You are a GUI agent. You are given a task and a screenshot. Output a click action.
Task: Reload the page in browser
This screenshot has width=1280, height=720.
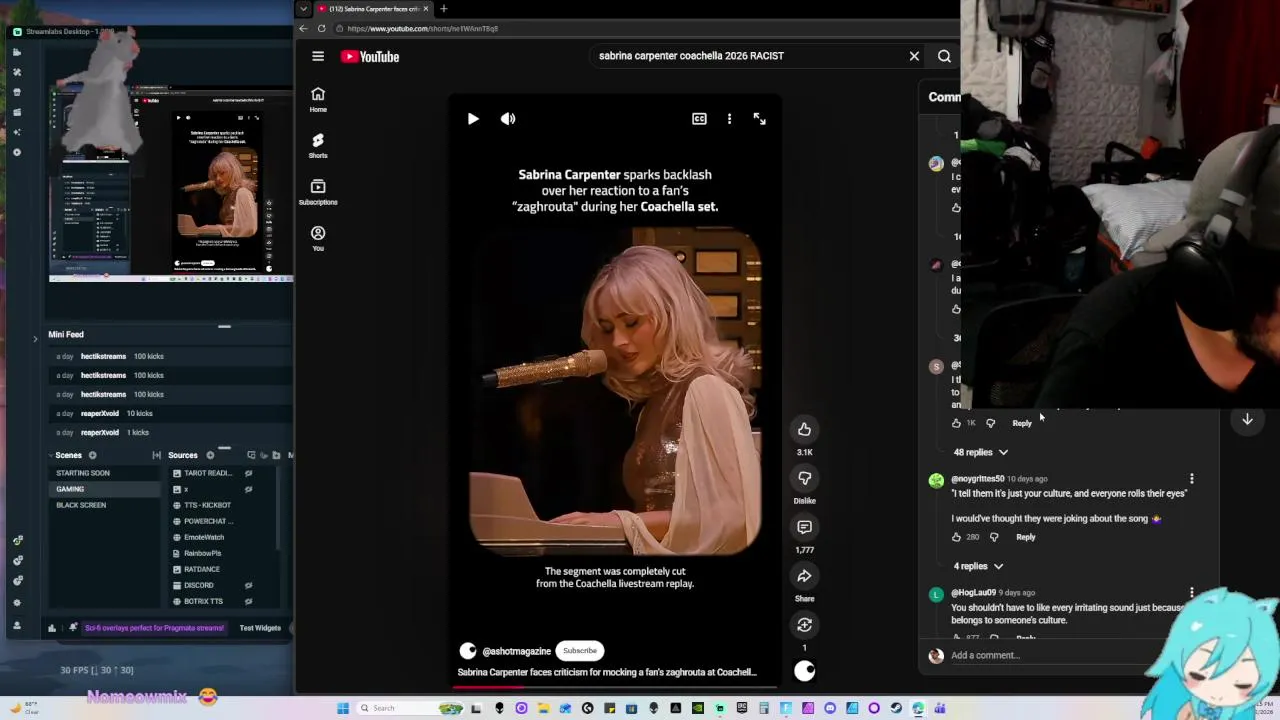(321, 28)
